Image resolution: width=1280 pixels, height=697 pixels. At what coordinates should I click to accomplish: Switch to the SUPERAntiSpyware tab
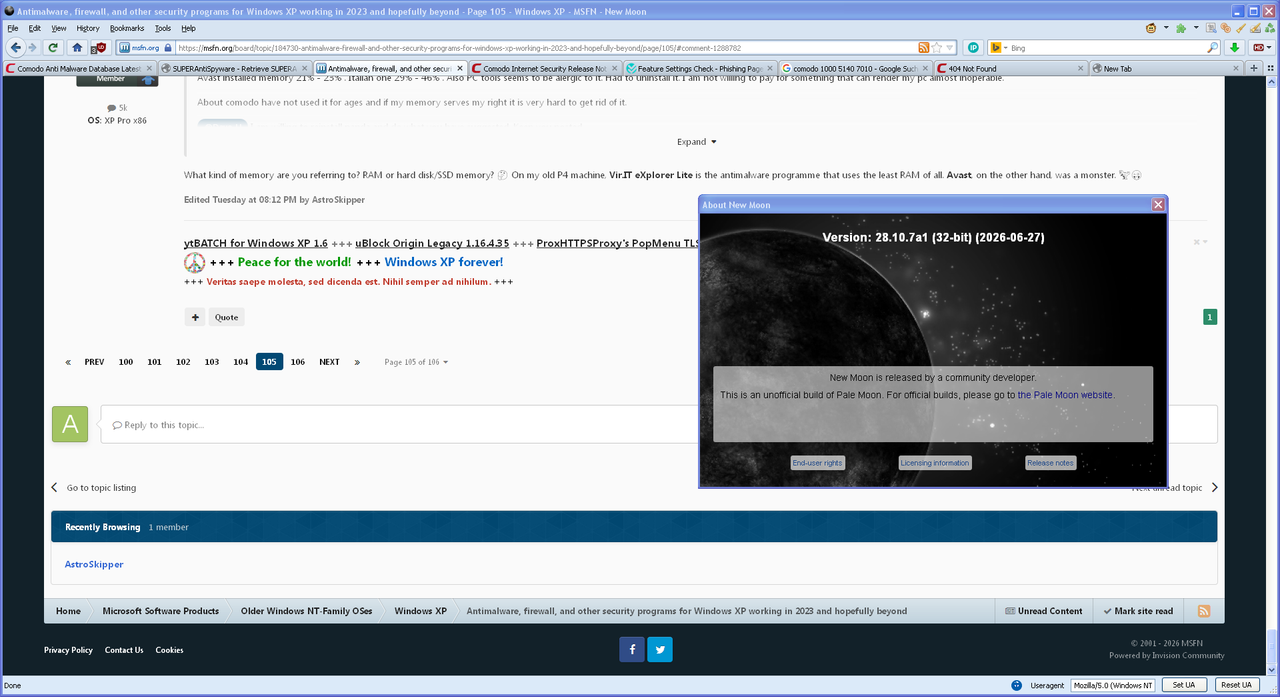pos(234,69)
